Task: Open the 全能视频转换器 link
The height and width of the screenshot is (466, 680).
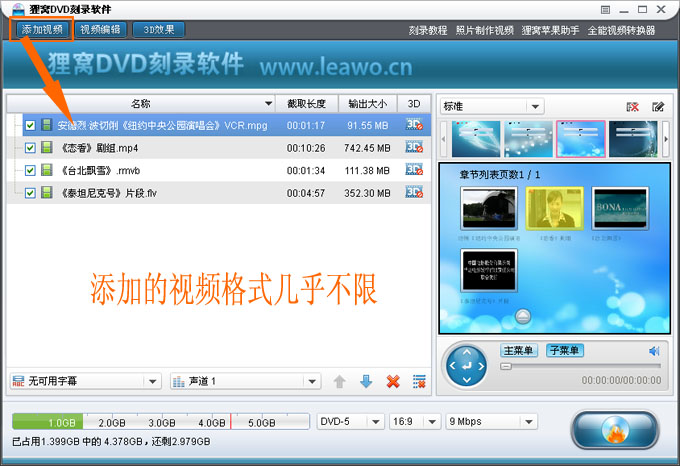Action: pos(621,30)
